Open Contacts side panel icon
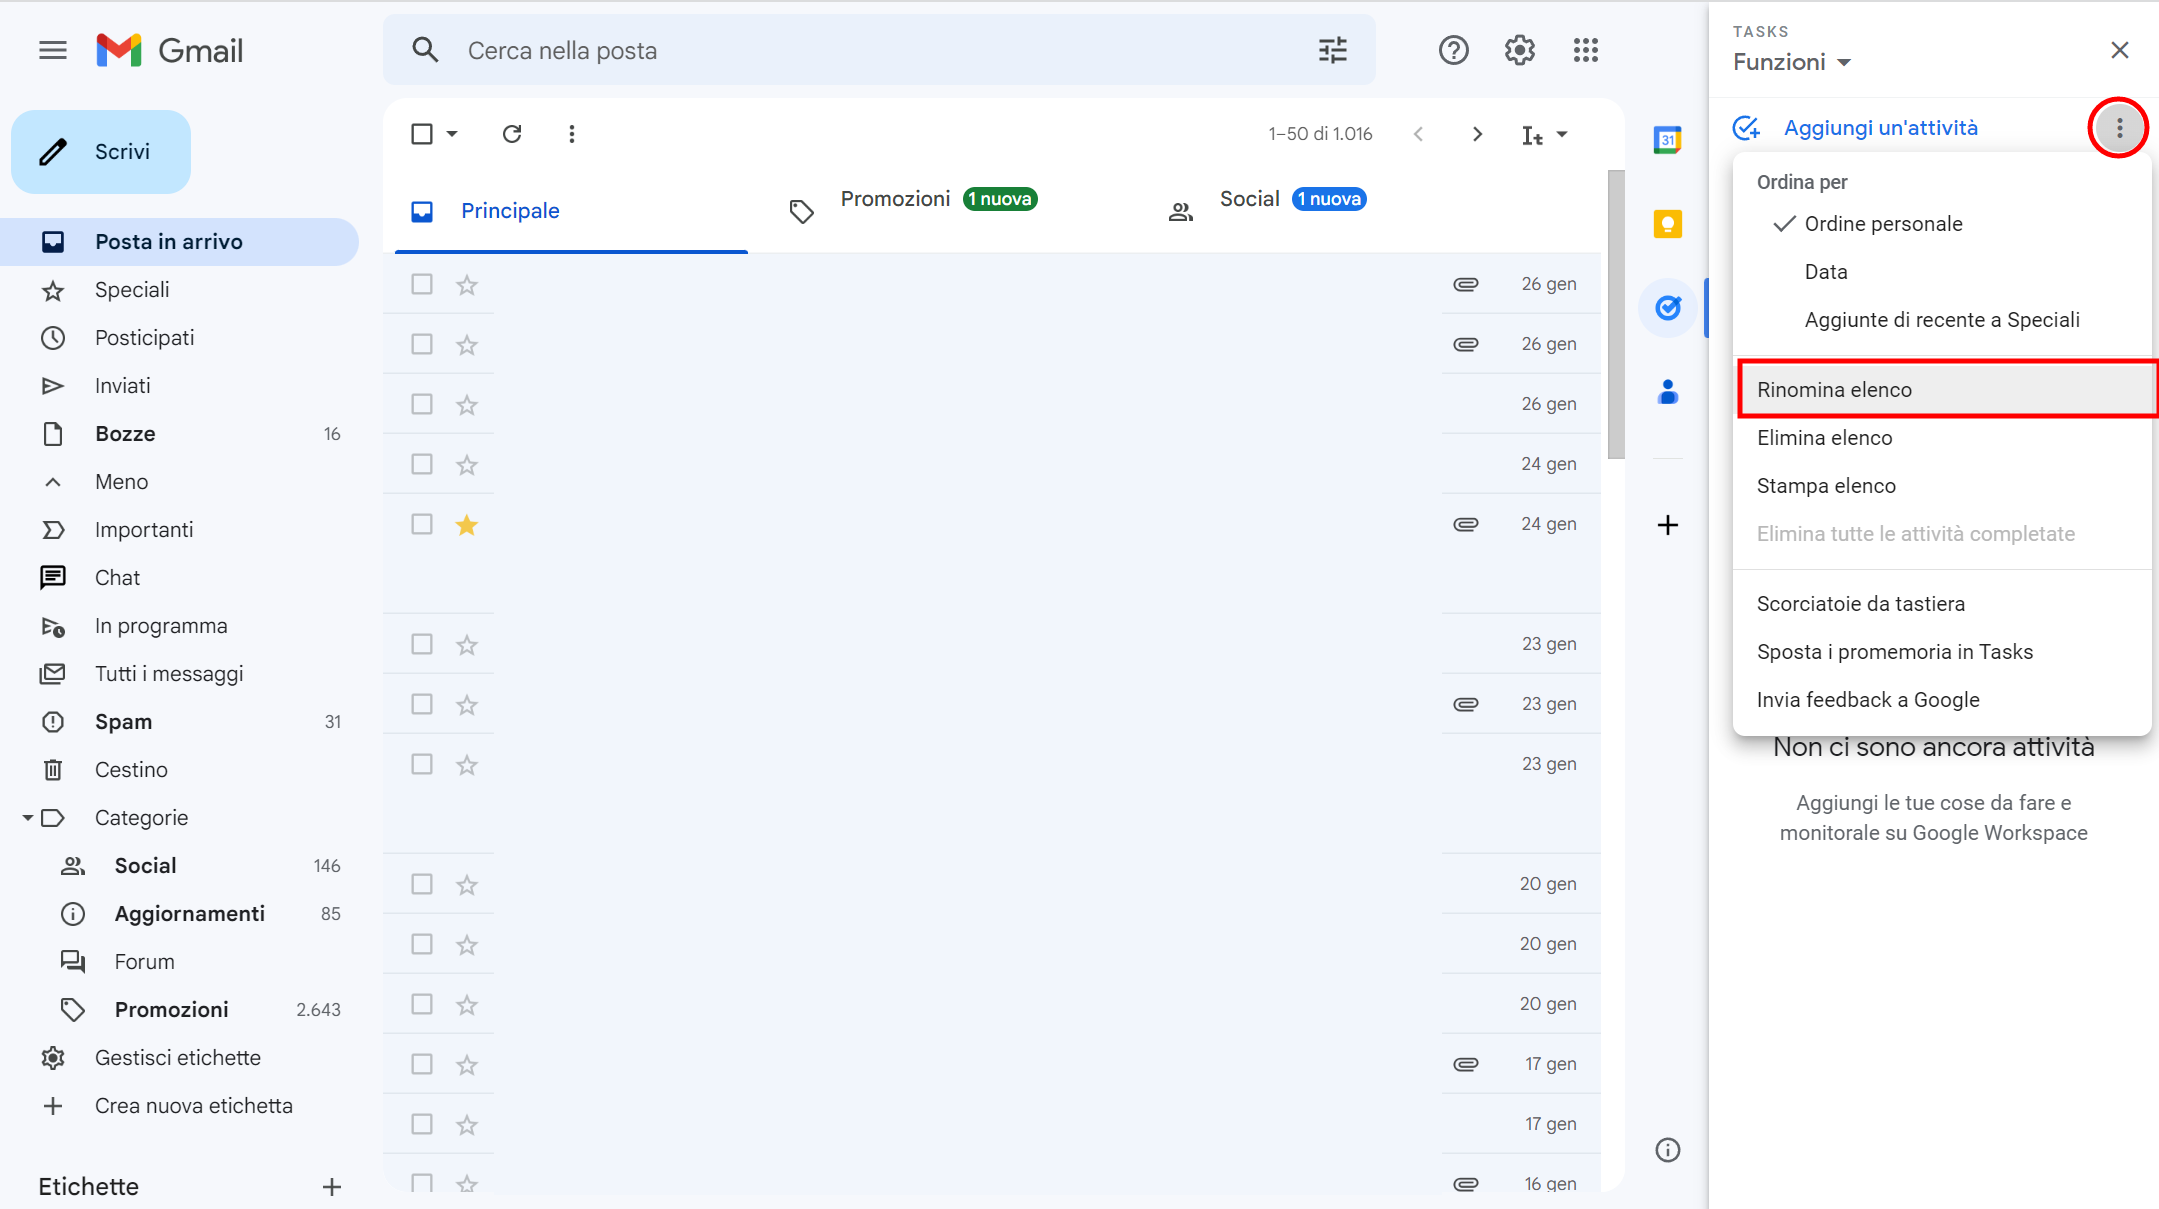 (1667, 392)
